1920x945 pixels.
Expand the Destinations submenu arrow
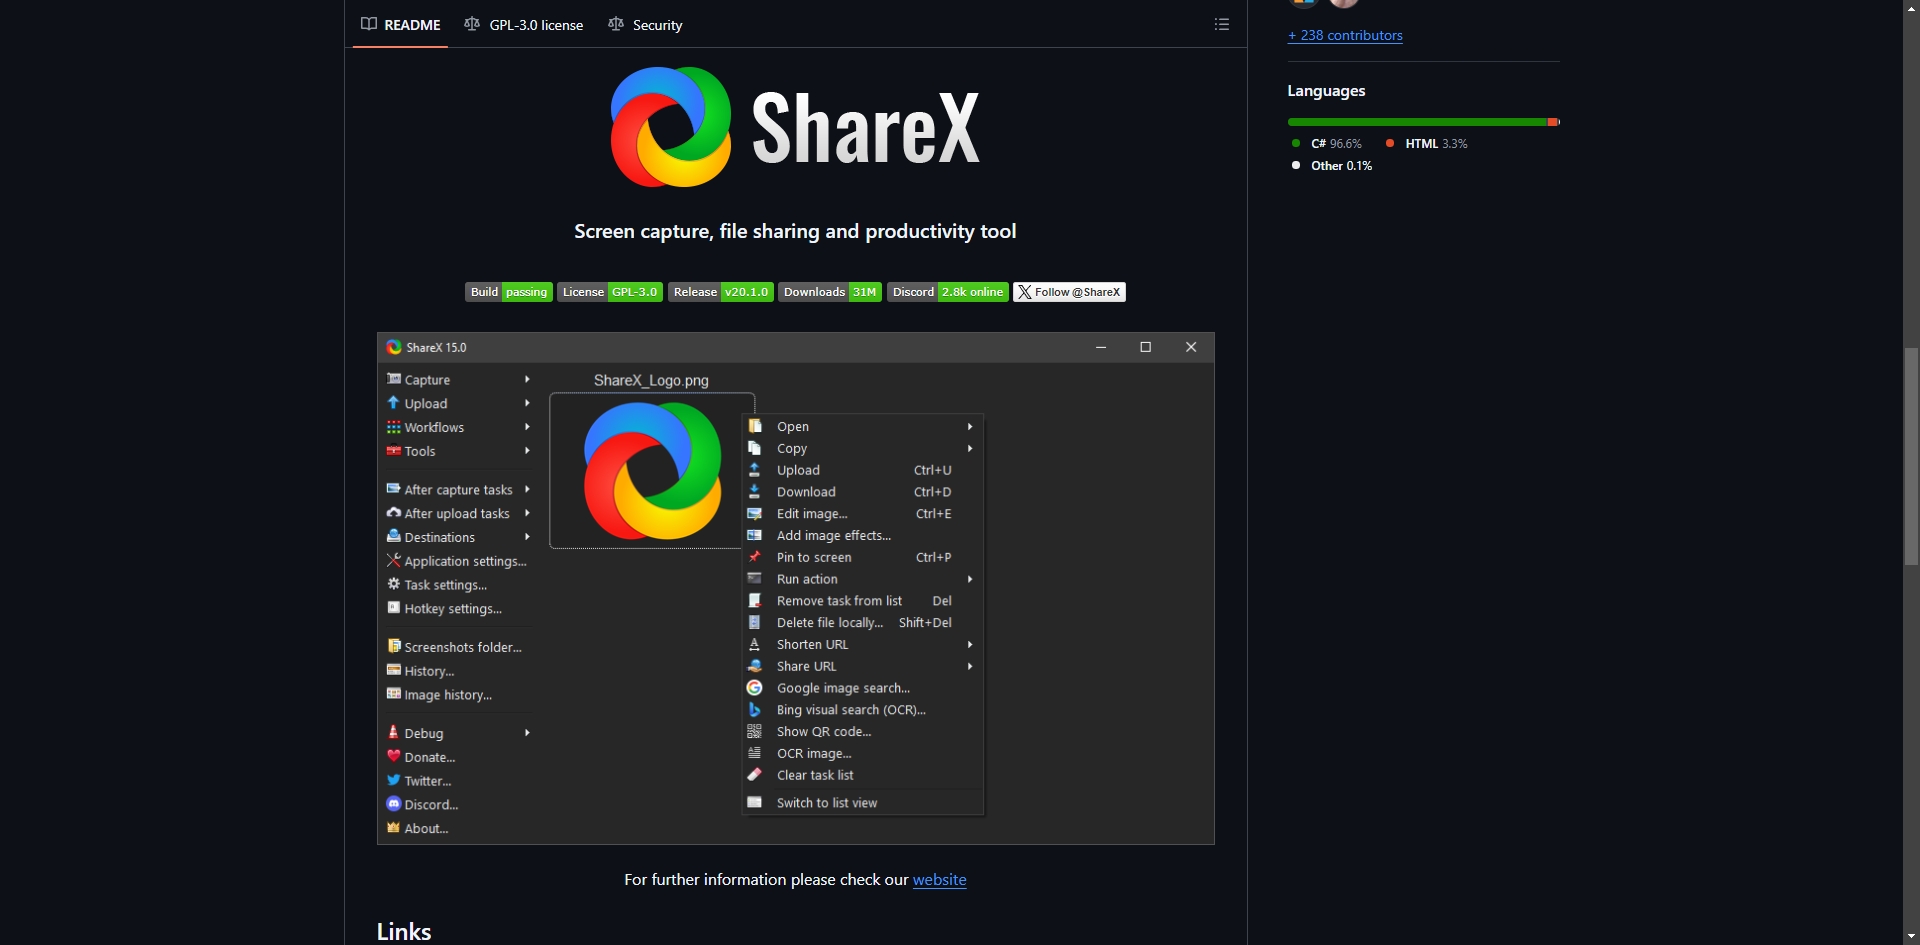click(527, 537)
